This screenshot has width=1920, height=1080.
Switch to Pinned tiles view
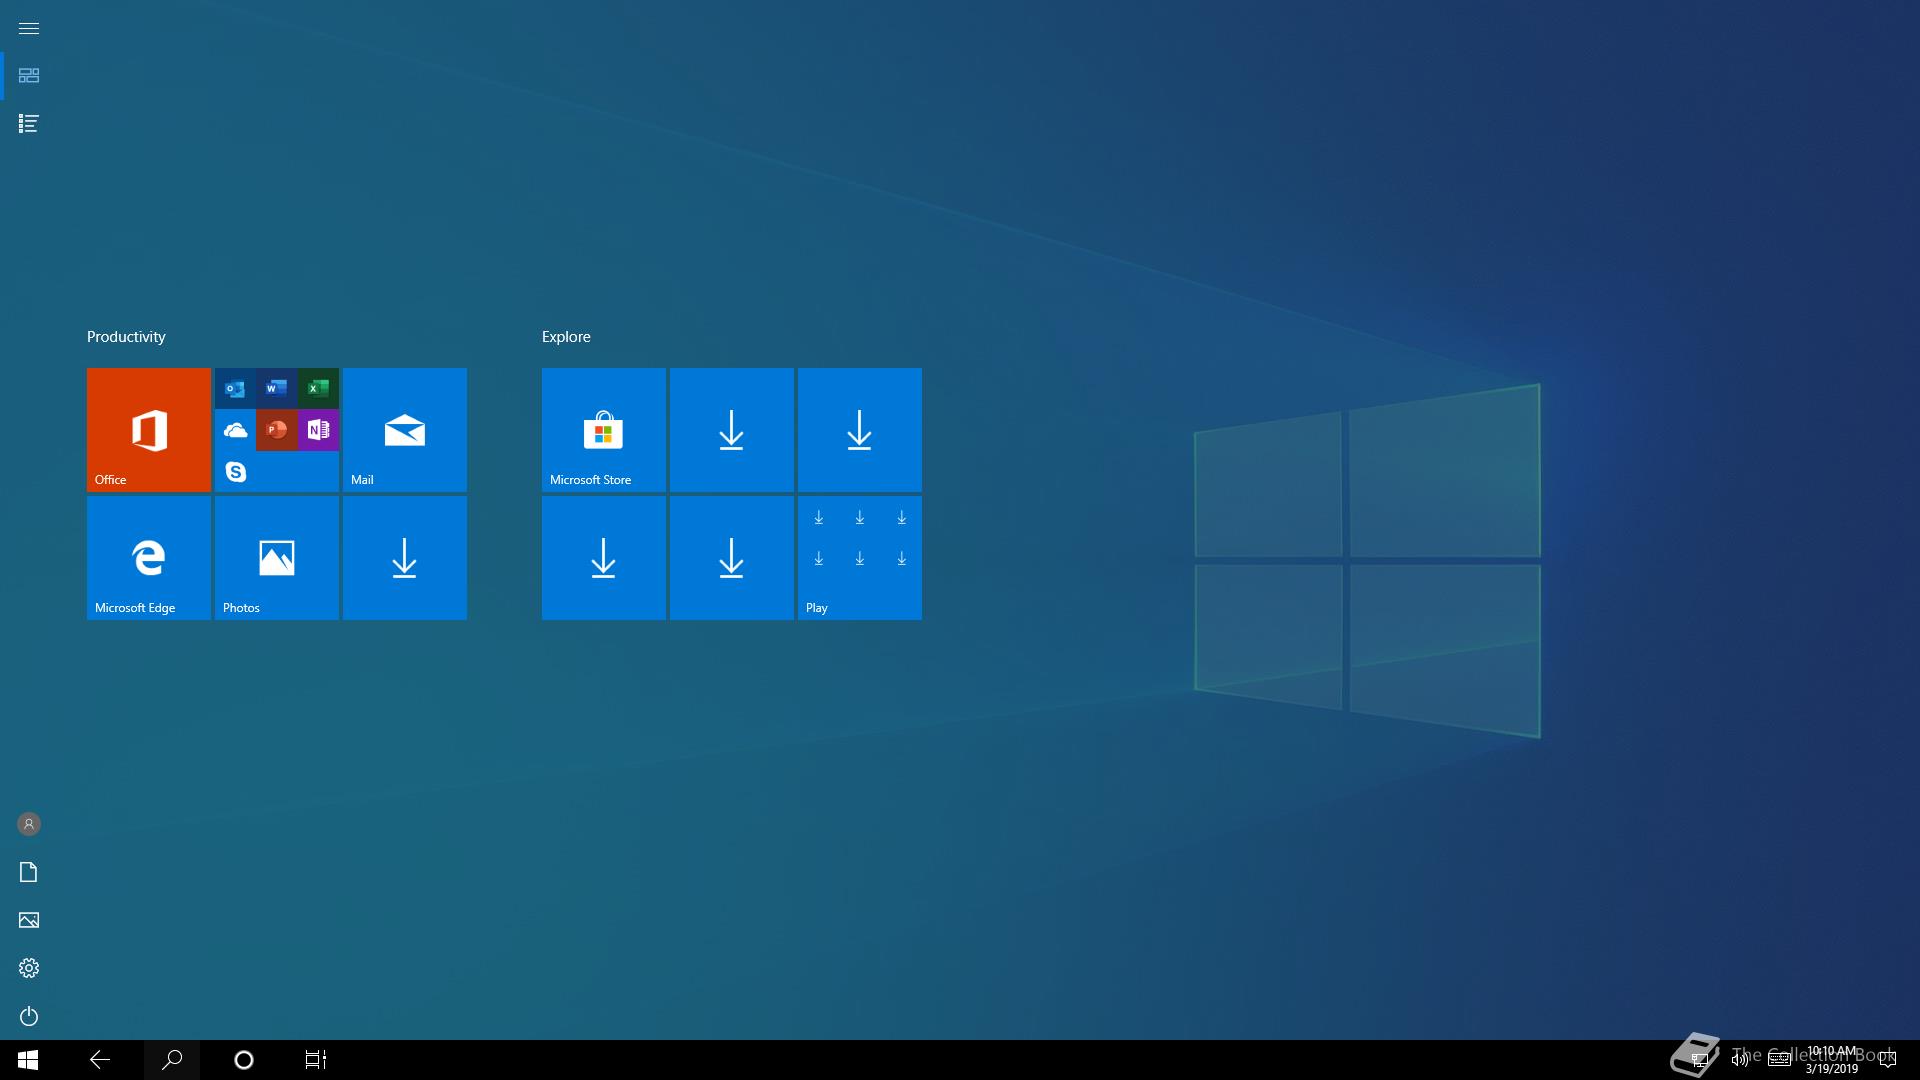(29, 76)
